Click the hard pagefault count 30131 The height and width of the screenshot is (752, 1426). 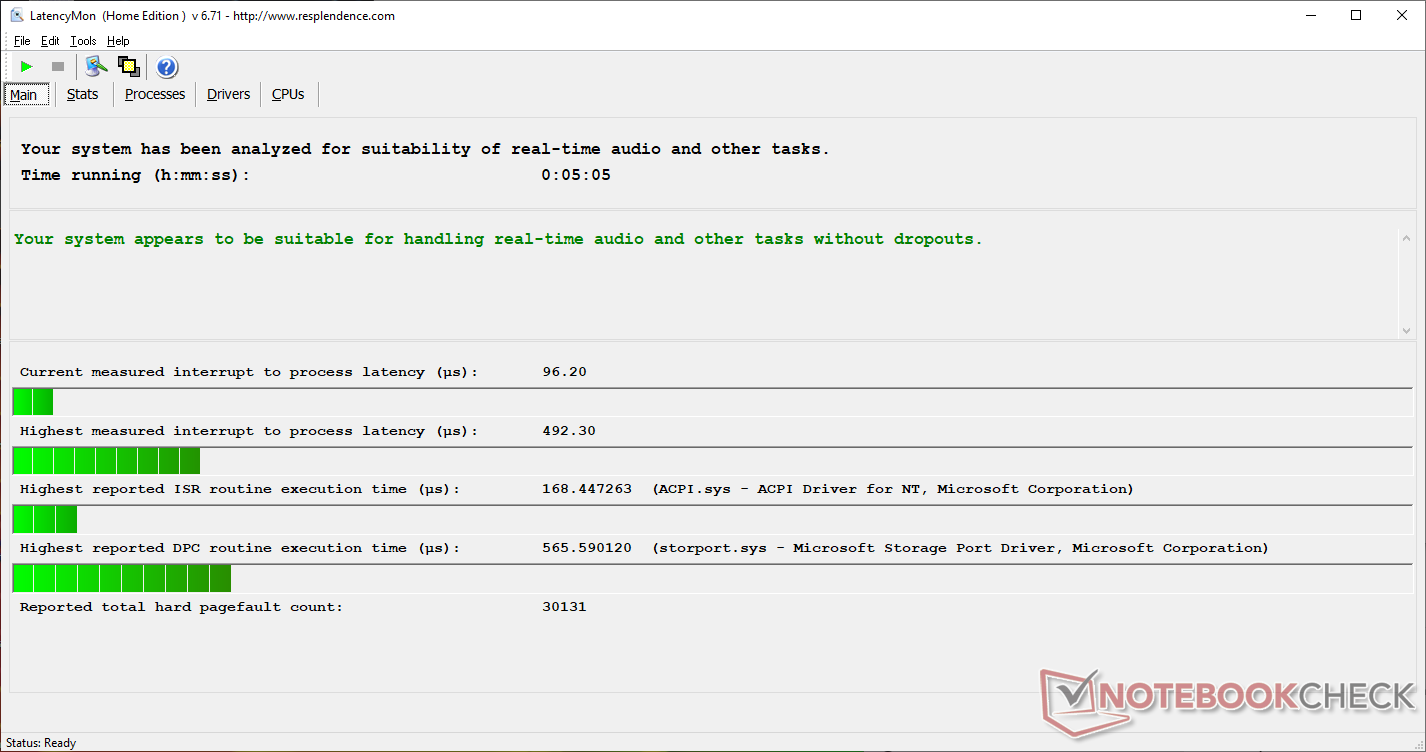[x=564, y=607]
